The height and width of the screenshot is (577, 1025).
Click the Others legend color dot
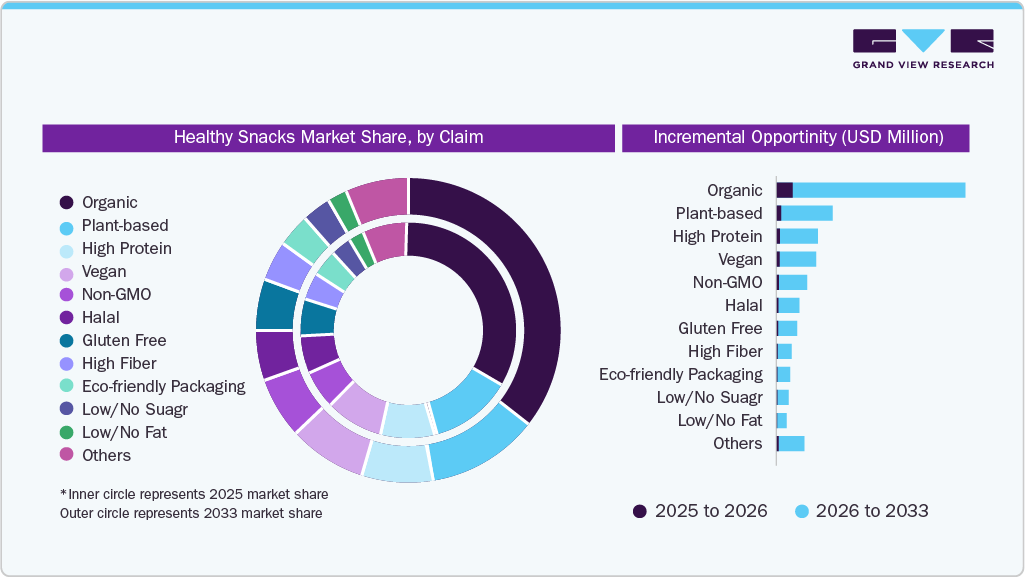[67, 453]
